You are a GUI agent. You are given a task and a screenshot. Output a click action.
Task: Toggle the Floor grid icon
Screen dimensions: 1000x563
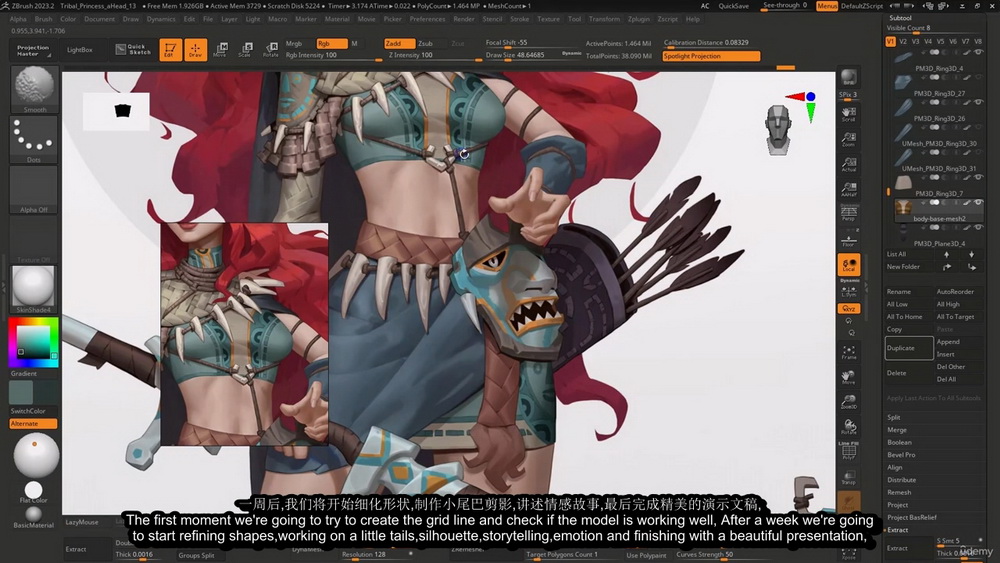tap(849, 240)
